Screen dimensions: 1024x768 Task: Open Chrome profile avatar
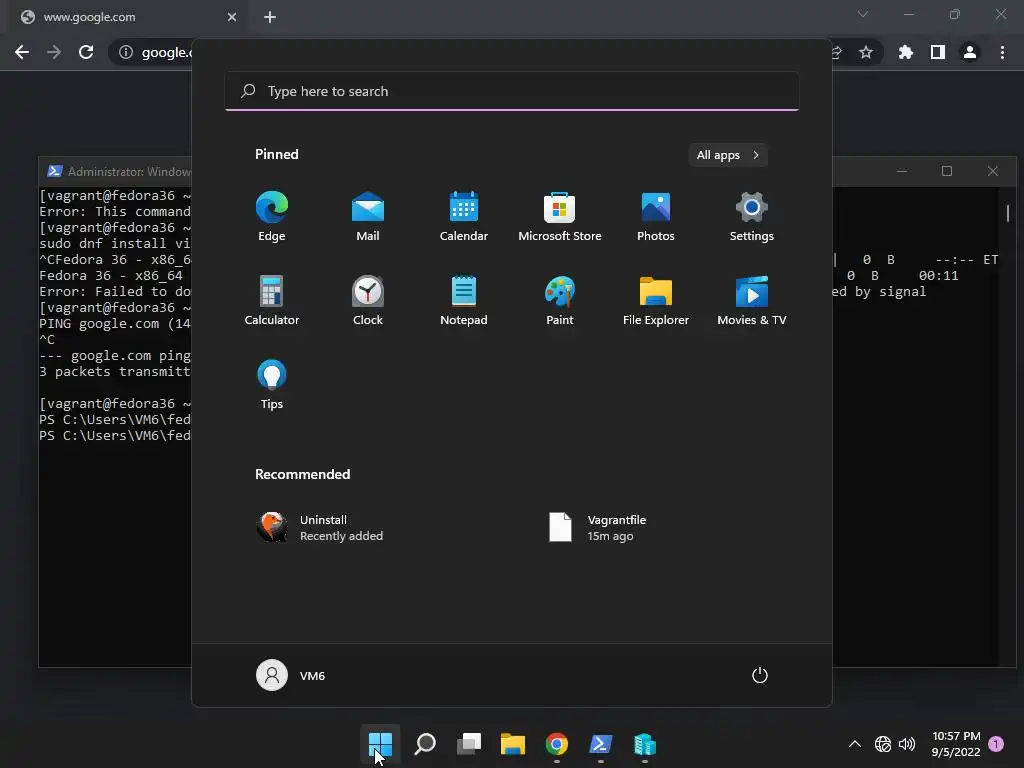970,52
